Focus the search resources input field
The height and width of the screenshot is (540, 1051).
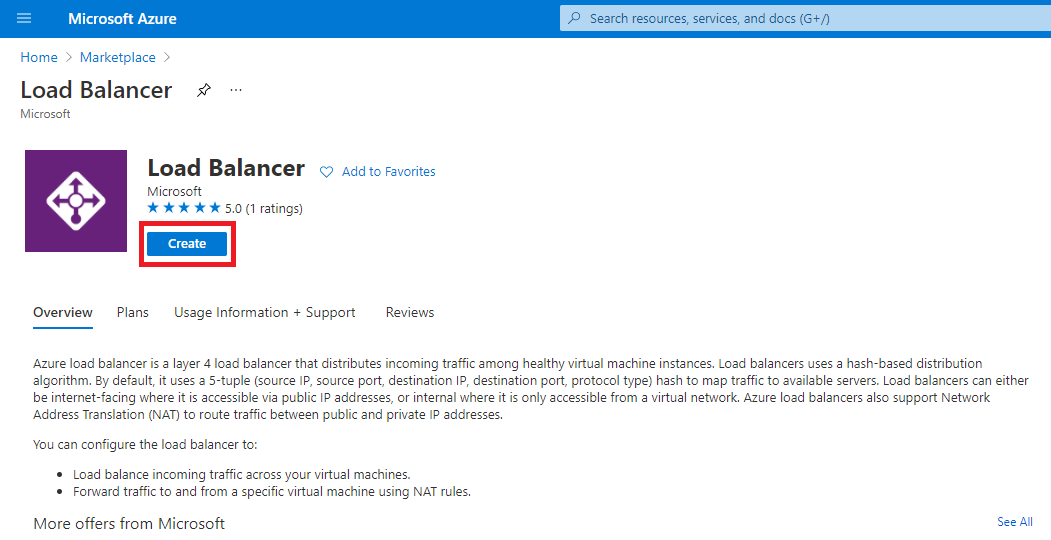tap(800, 19)
